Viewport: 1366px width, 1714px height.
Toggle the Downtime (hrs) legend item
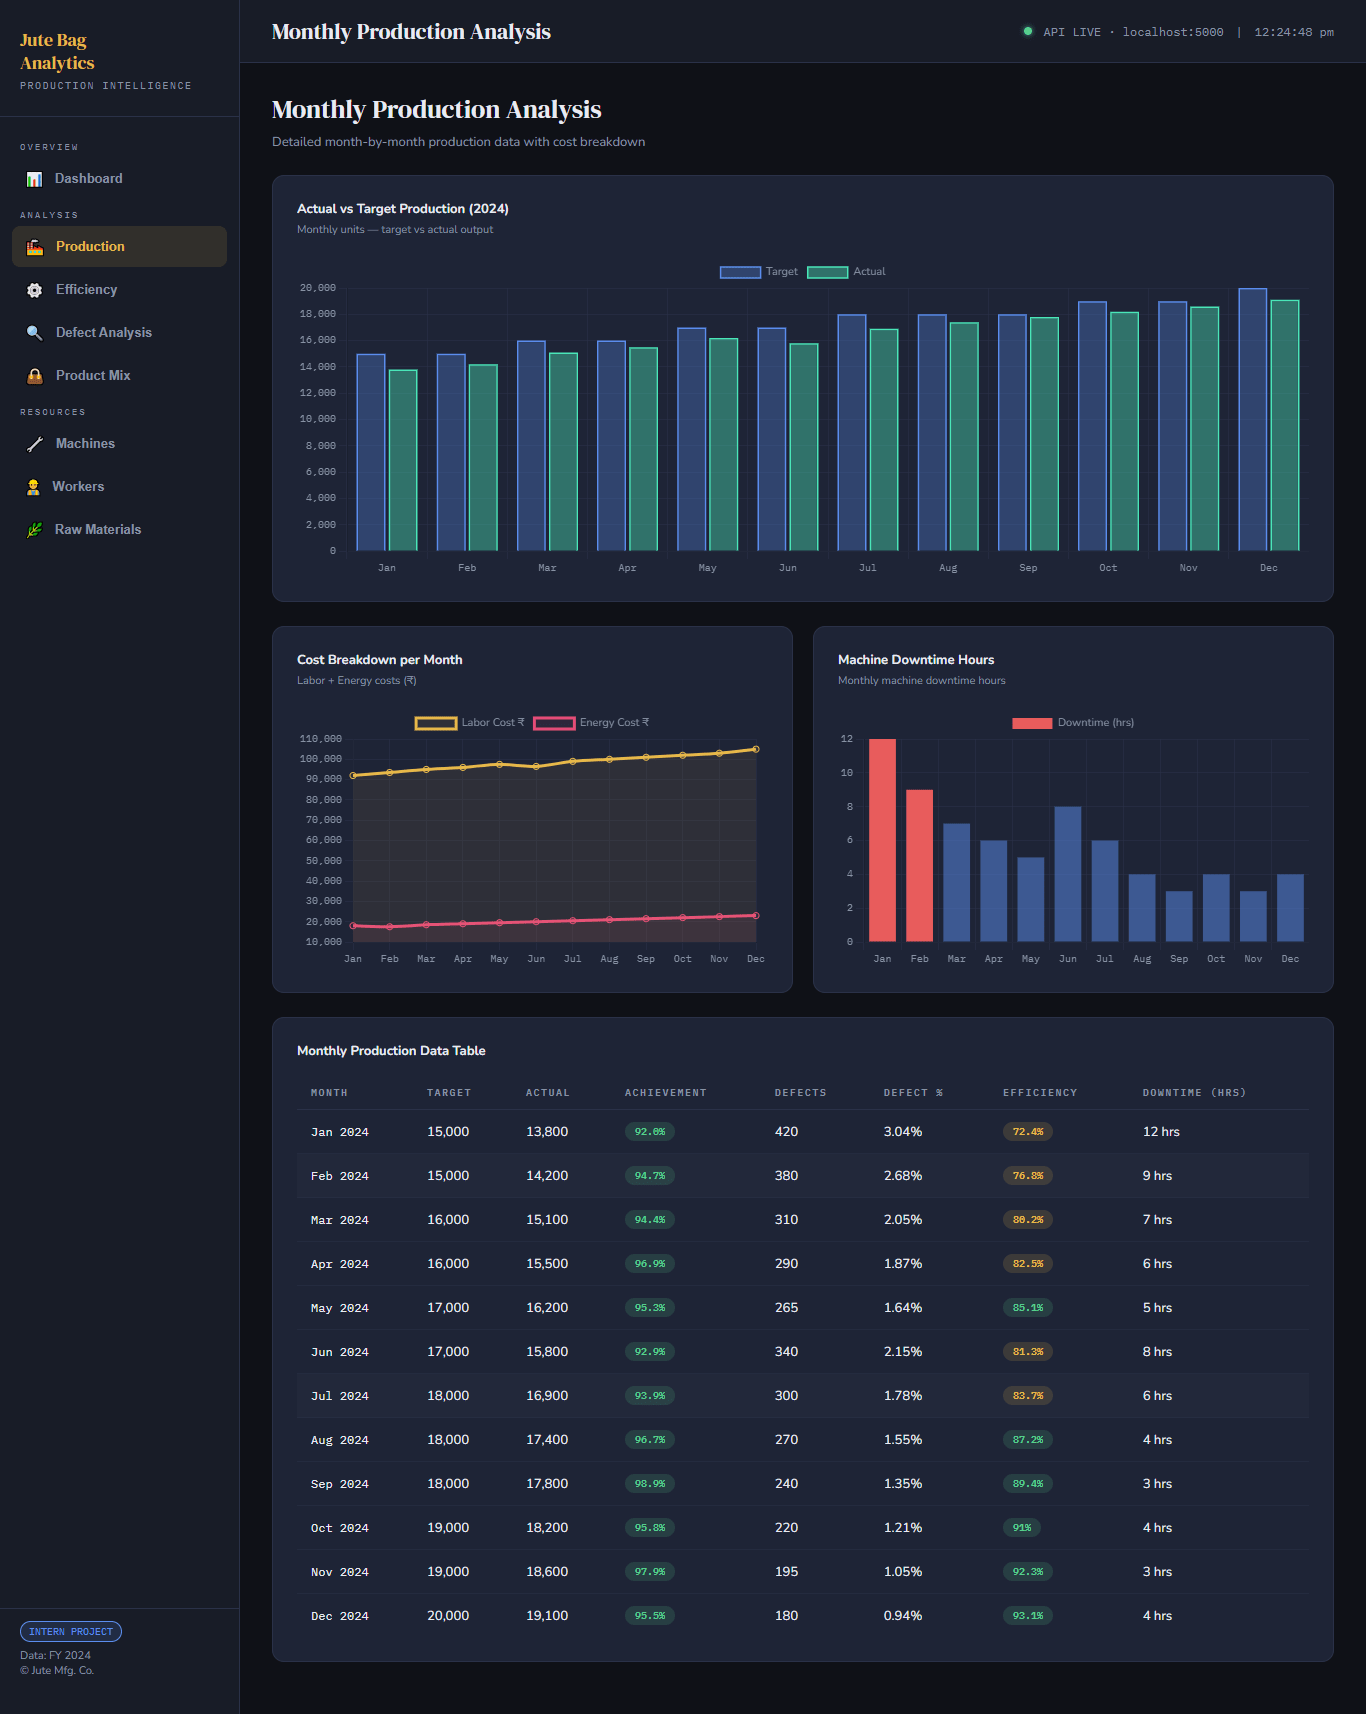point(1073,723)
